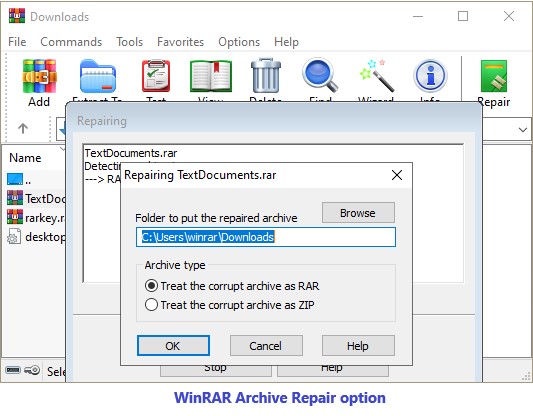The height and width of the screenshot is (416, 533).
Task: Click the drive icon in status bar
Action: click(x=13, y=370)
